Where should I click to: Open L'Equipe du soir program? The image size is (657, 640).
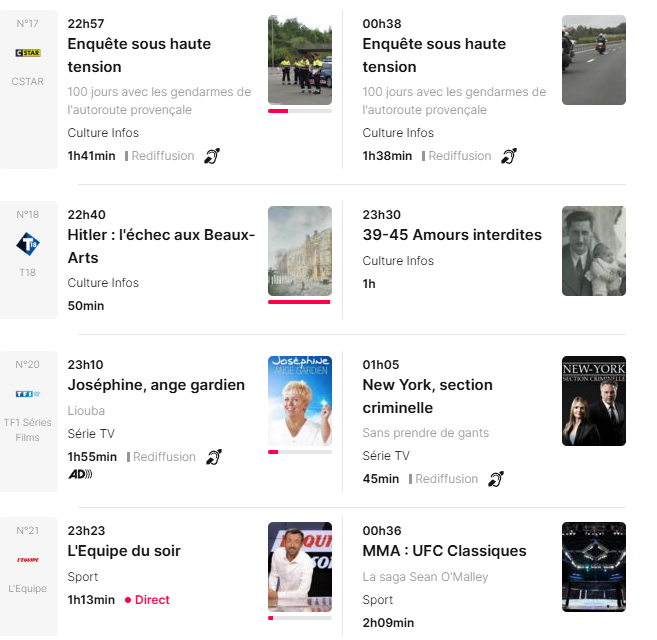coord(124,551)
